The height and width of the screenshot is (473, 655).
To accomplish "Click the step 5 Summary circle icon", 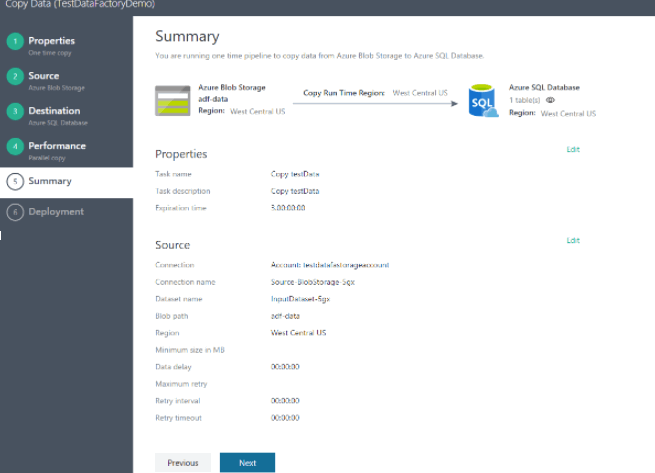I will pos(15,181).
